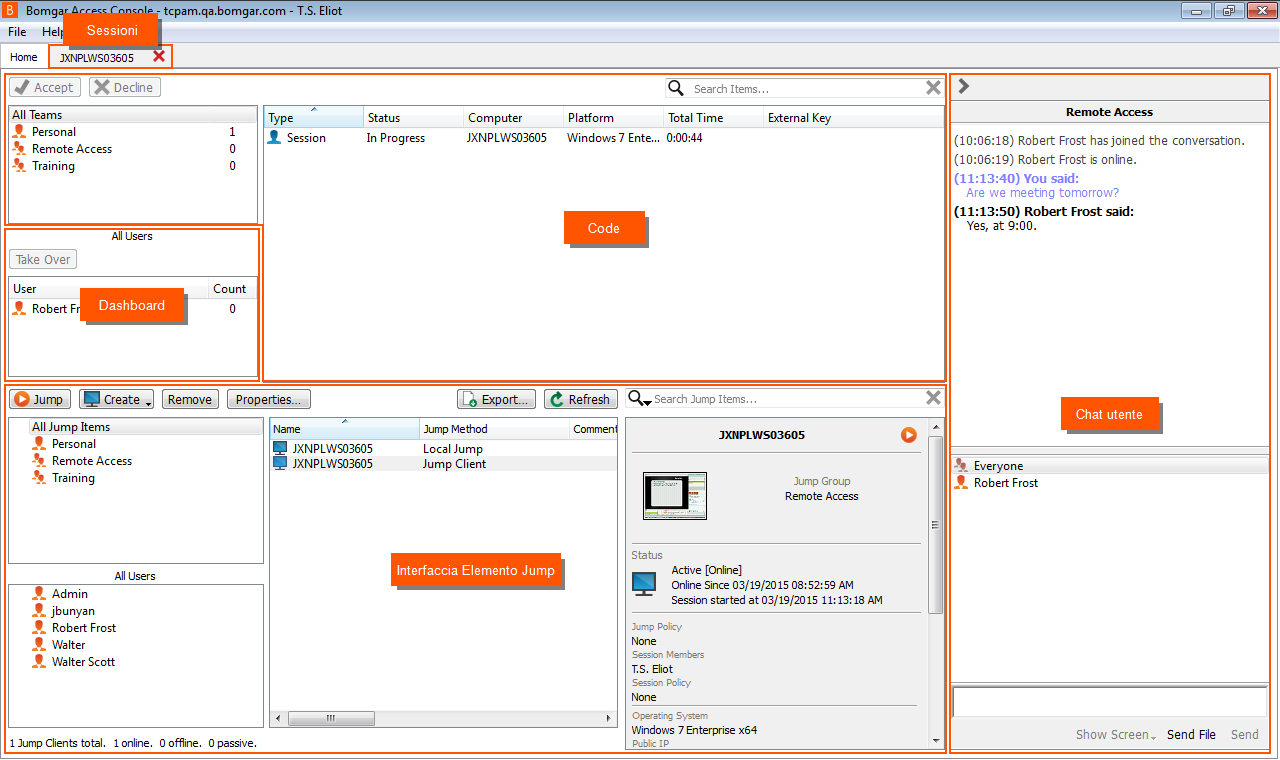Click the Send File link
The height and width of the screenshot is (760, 1280).
(1191, 735)
